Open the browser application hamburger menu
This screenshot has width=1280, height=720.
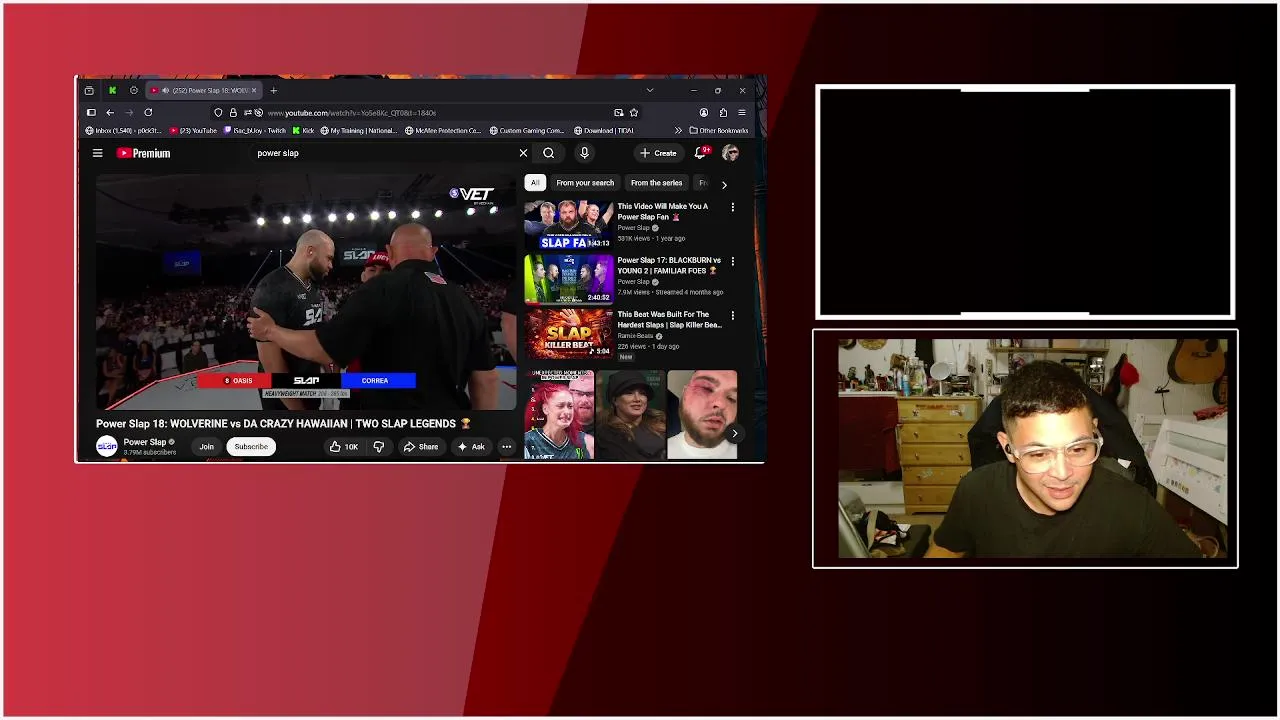(x=742, y=113)
